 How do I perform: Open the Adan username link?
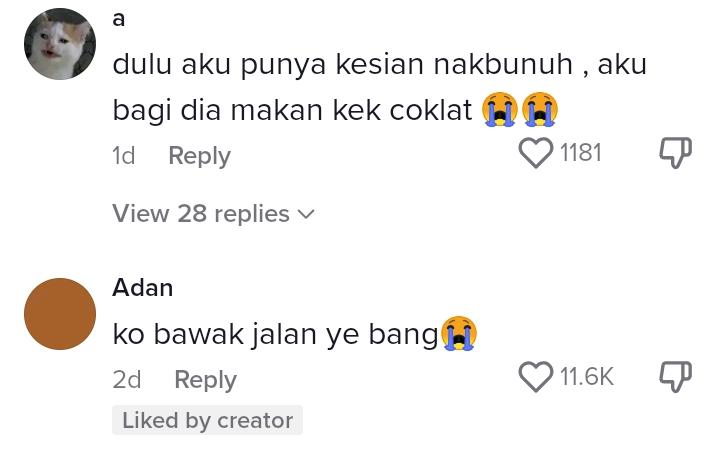click(143, 288)
